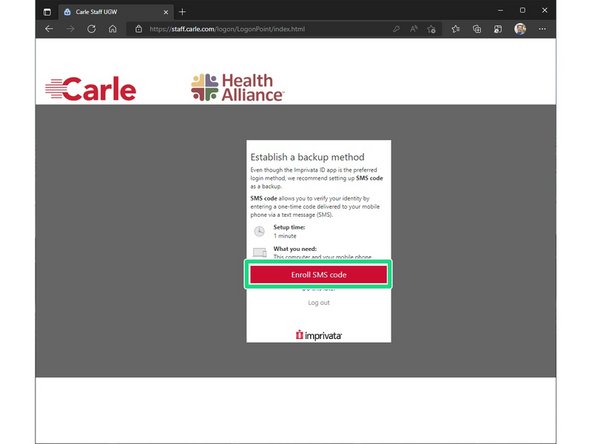Open the Collections icon
The image size is (592, 444).
tap(477, 29)
